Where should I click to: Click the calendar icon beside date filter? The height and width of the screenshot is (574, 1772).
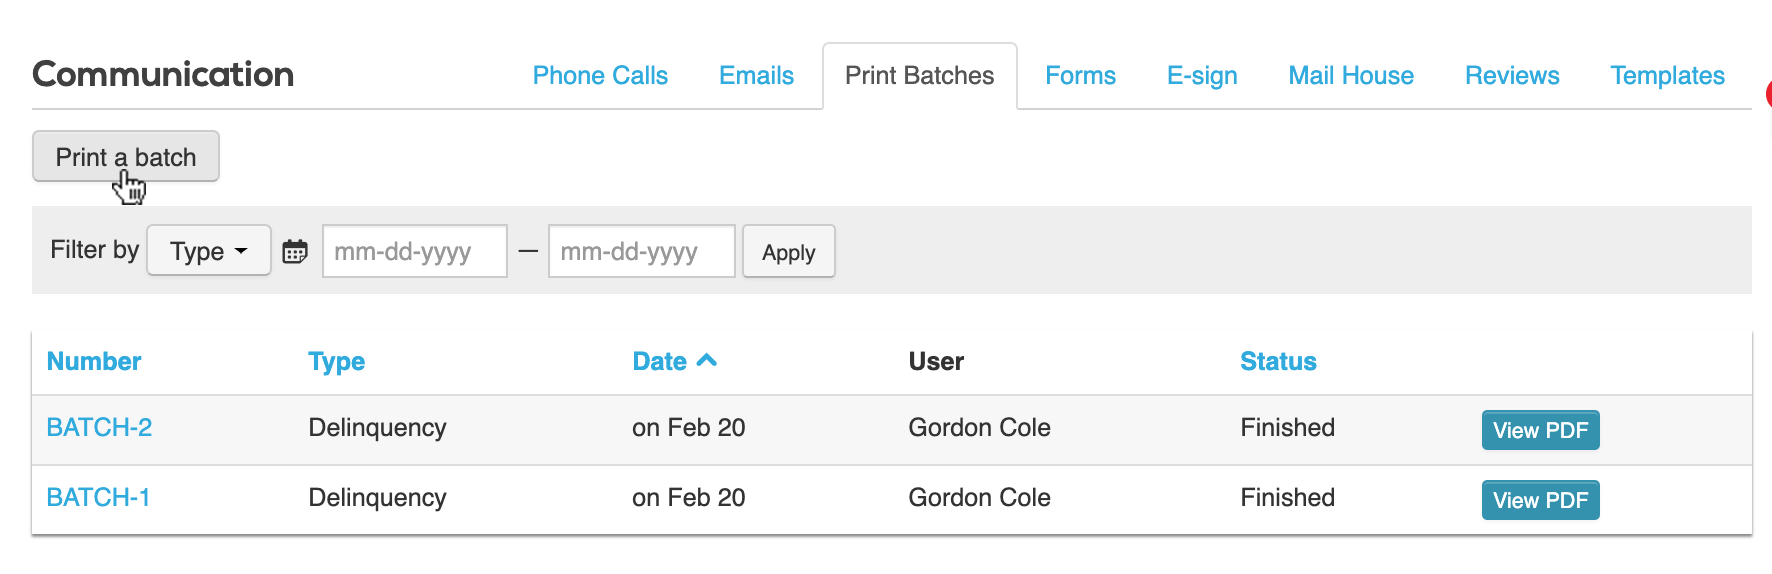click(295, 251)
